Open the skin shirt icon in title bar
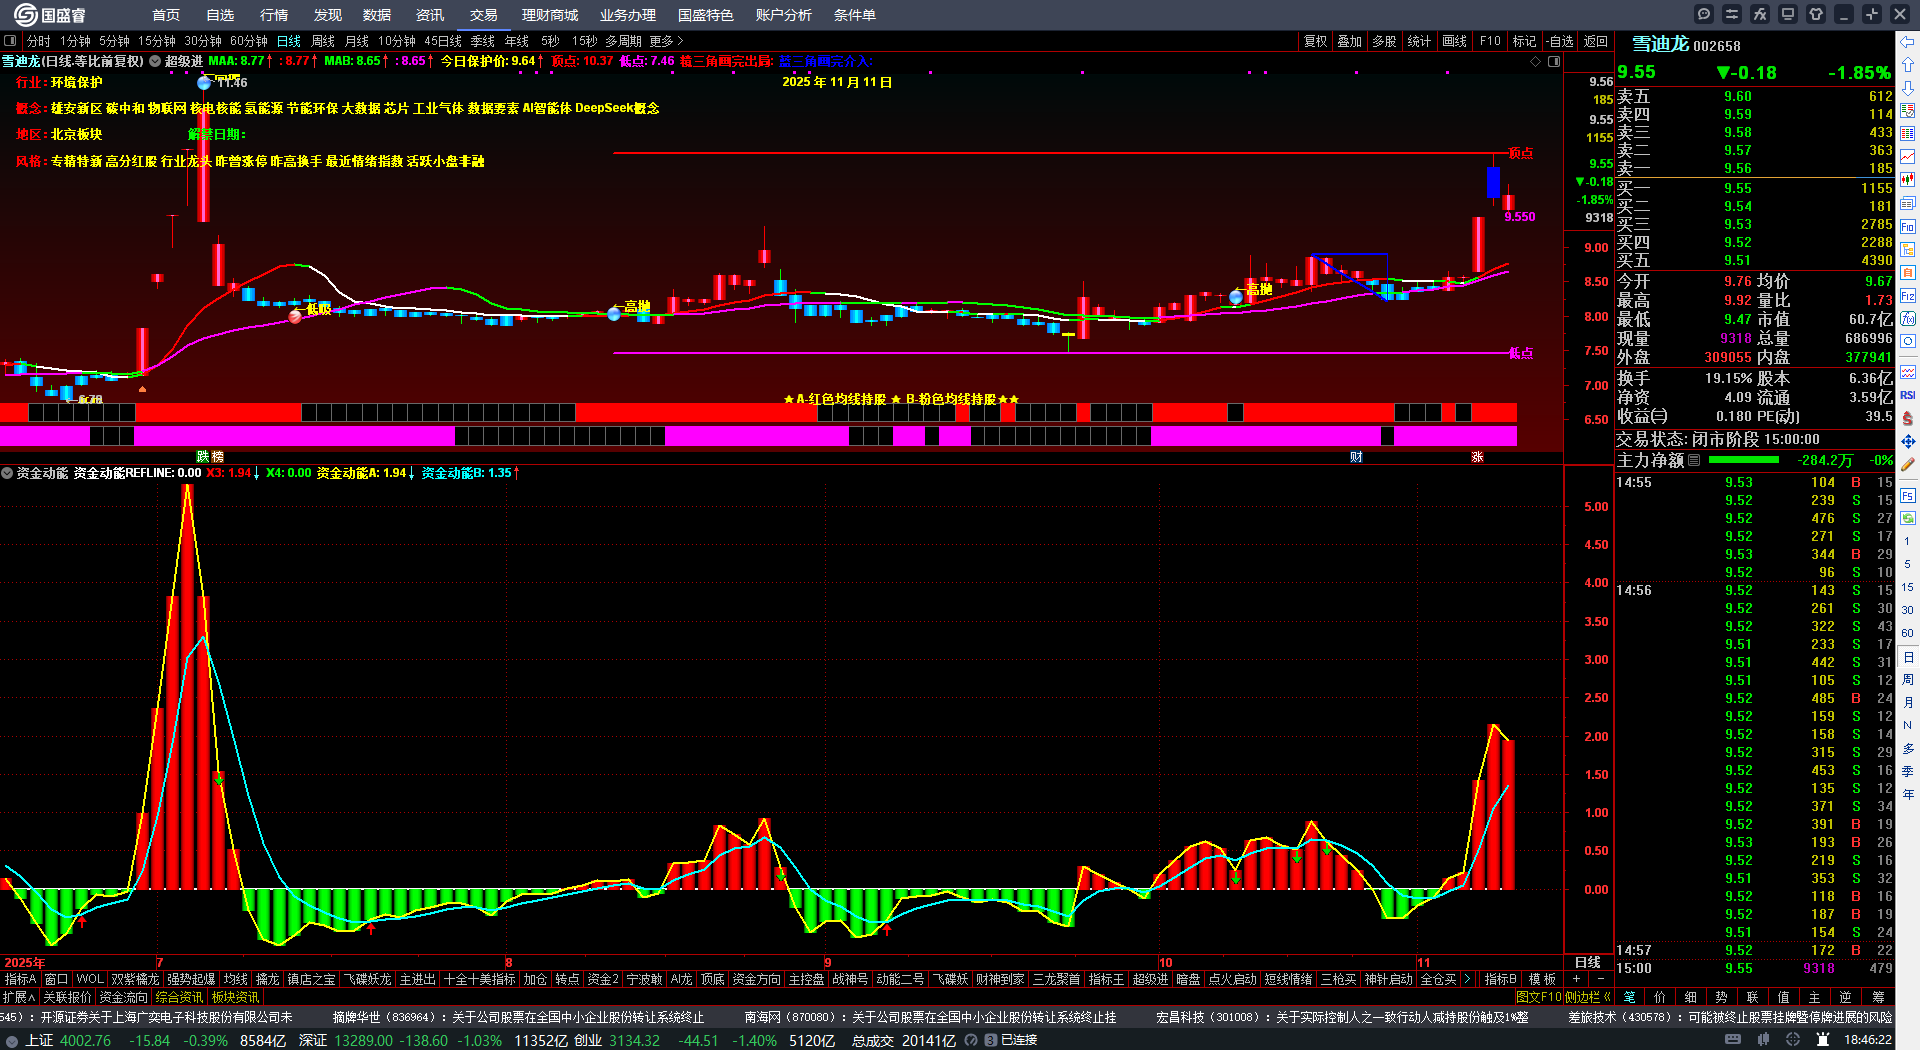Viewport: 1920px width, 1050px height. click(1816, 14)
